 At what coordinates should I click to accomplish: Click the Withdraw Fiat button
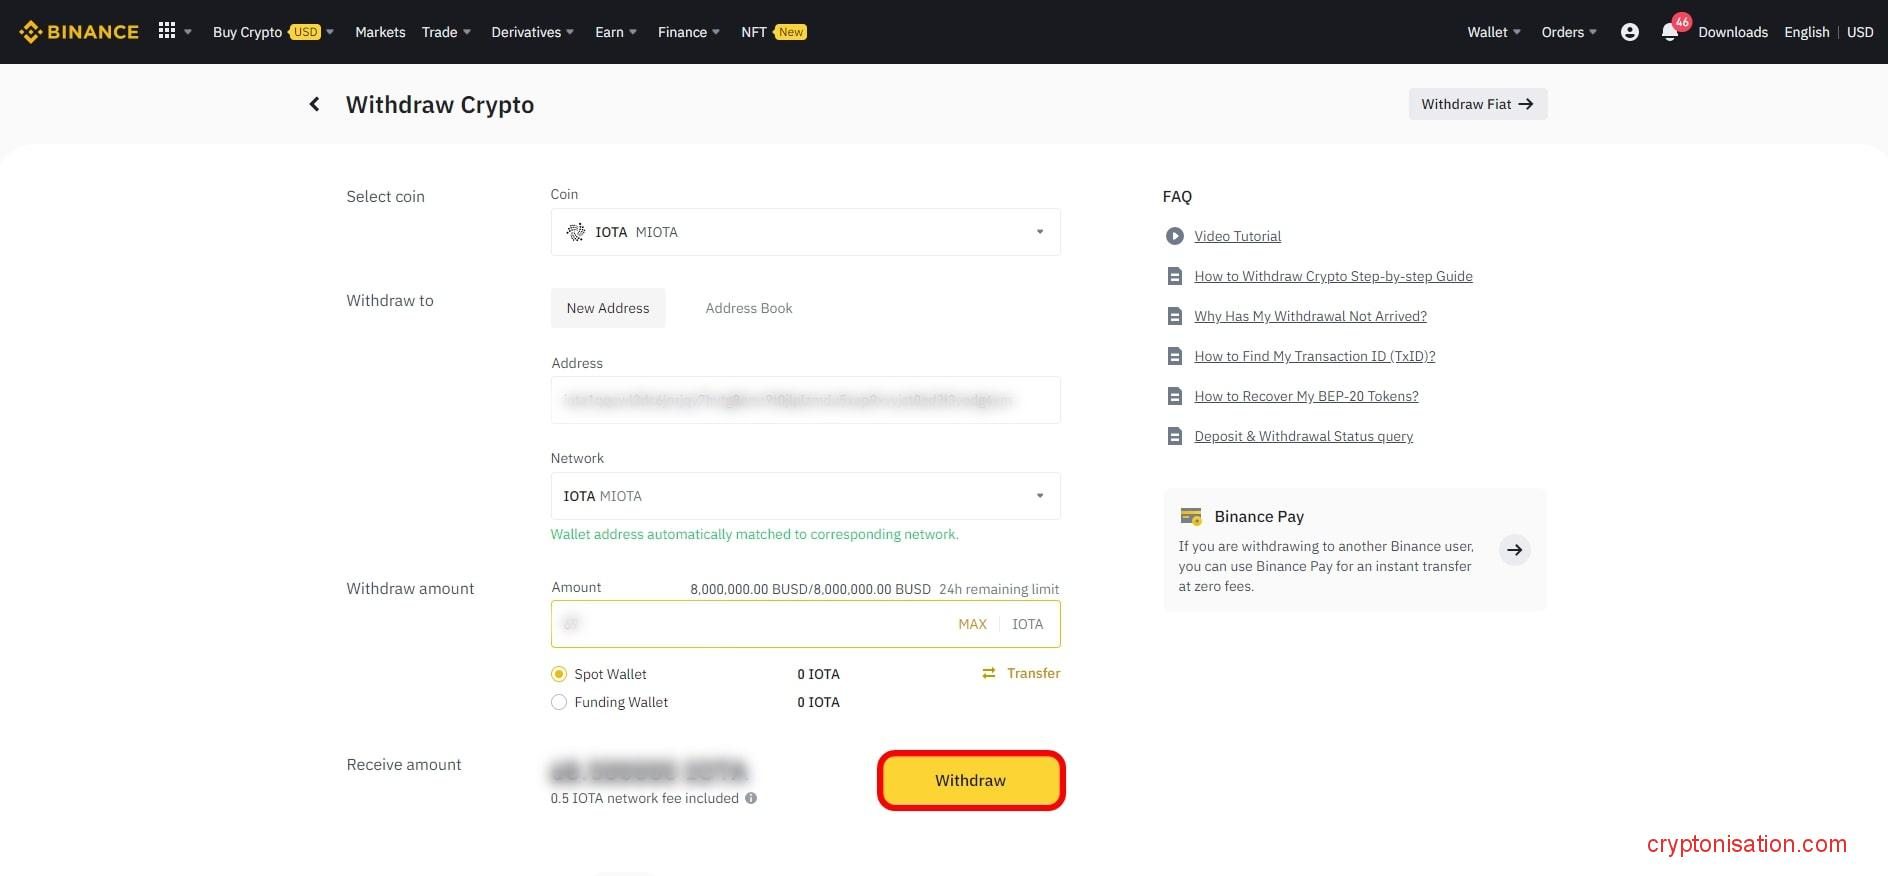pyautogui.click(x=1478, y=104)
